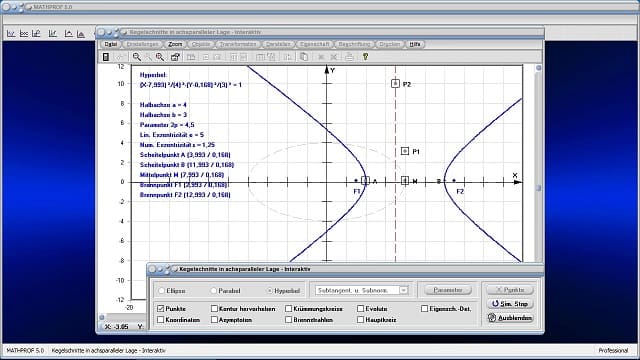This screenshot has height=360, width=640.
Task: Select the Hyperbel radio button
Action: click(269, 291)
